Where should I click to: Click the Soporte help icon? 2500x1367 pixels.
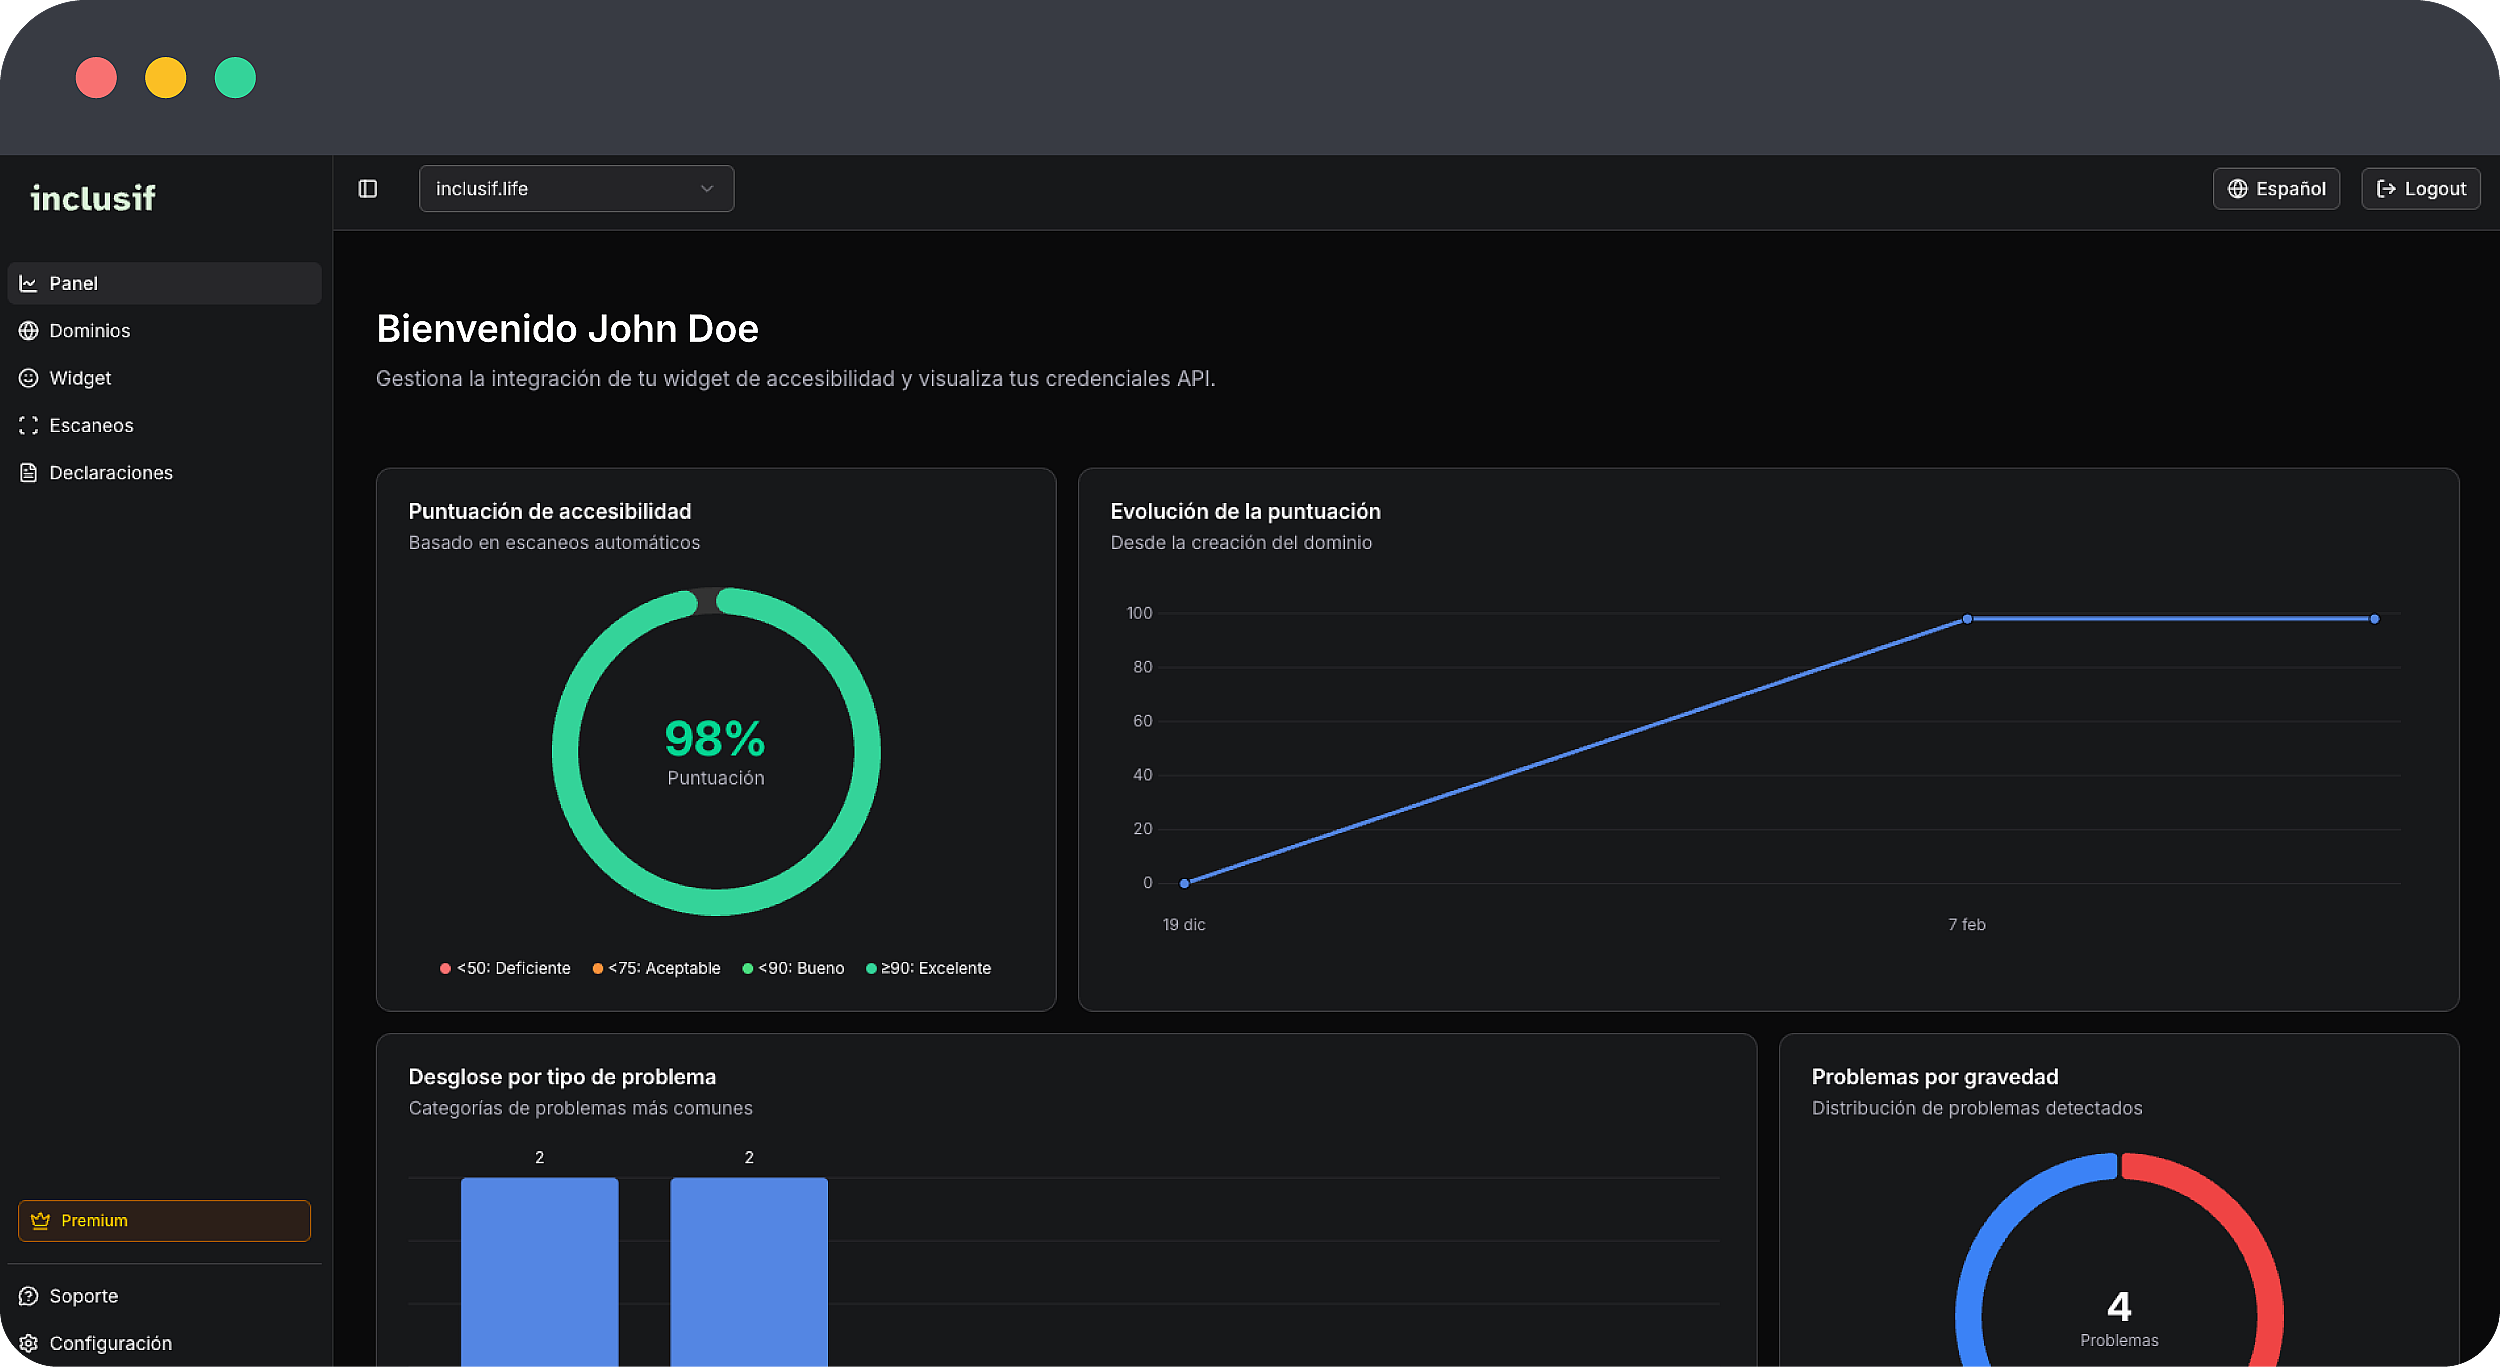click(x=29, y=1296)
